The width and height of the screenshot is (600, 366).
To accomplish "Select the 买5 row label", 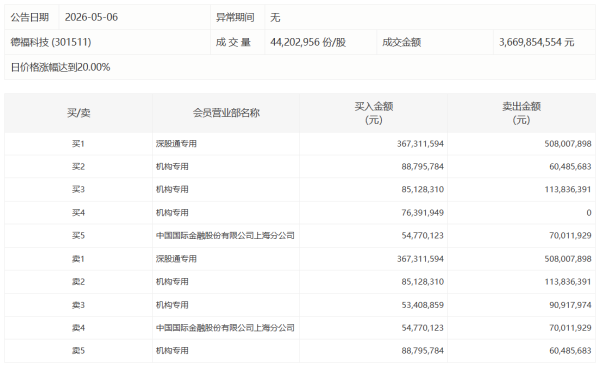I will point(78,235).
